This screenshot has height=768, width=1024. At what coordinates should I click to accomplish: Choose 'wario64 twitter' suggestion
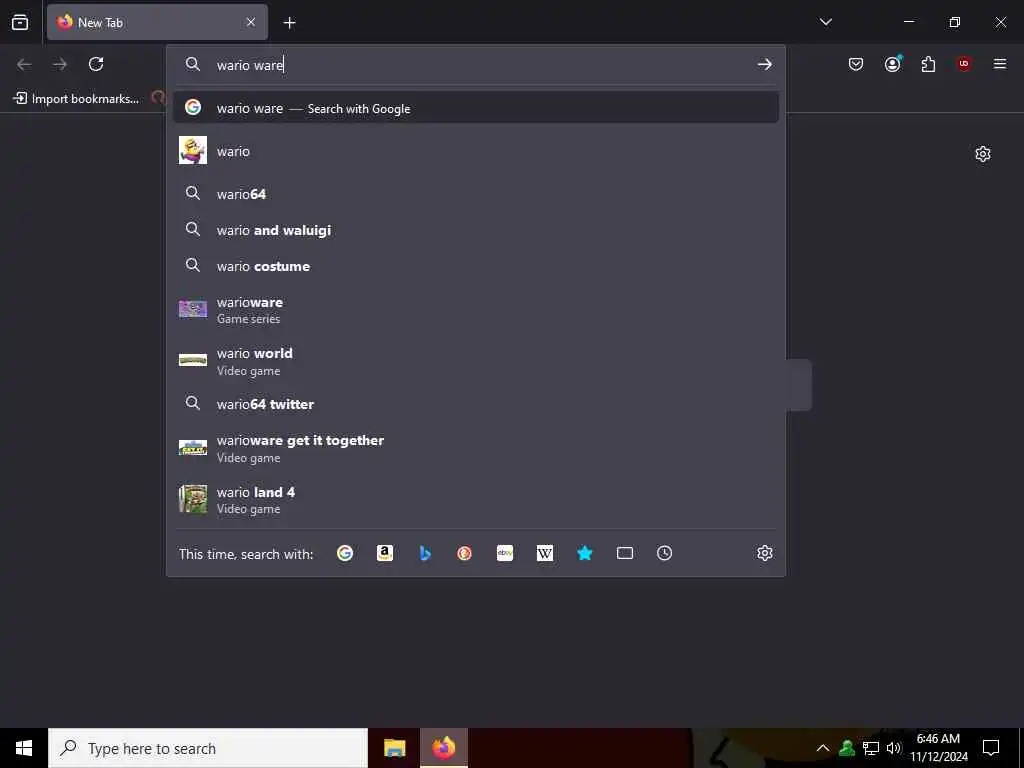click(475, 404)
